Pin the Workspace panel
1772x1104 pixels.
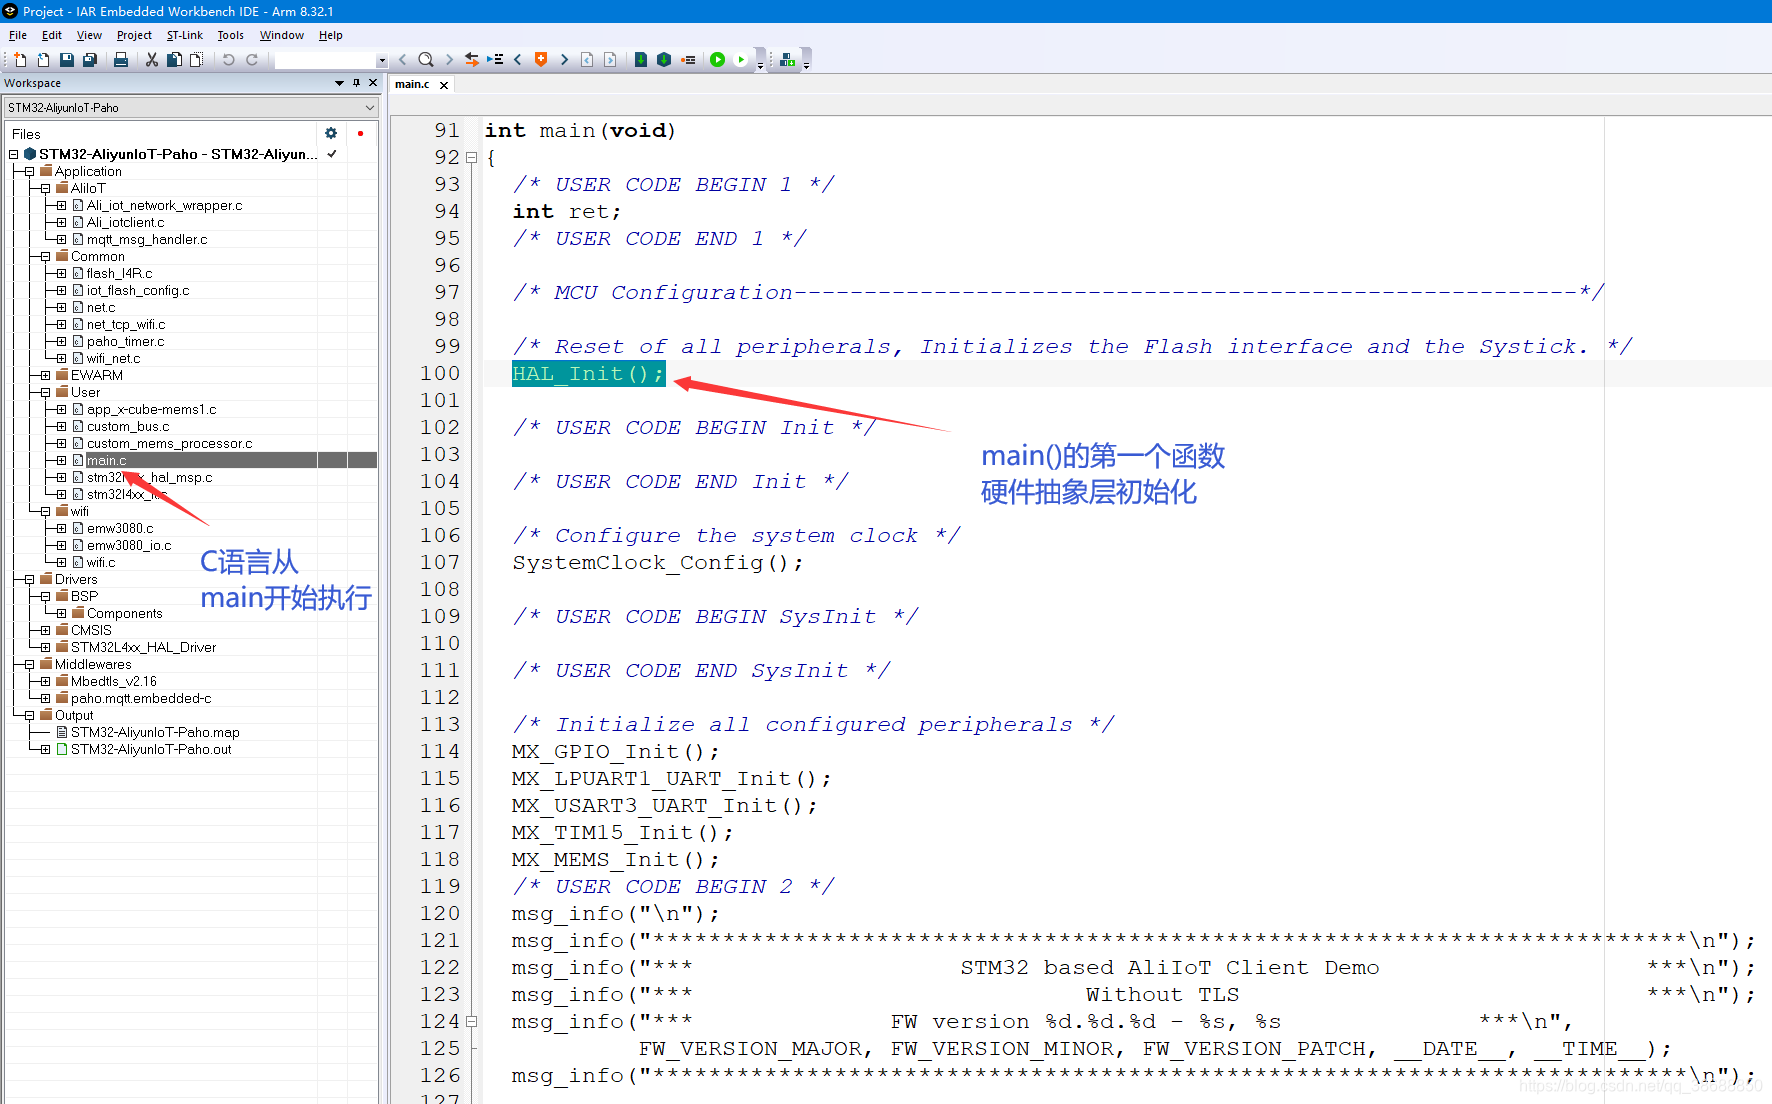tap(356, 83)
